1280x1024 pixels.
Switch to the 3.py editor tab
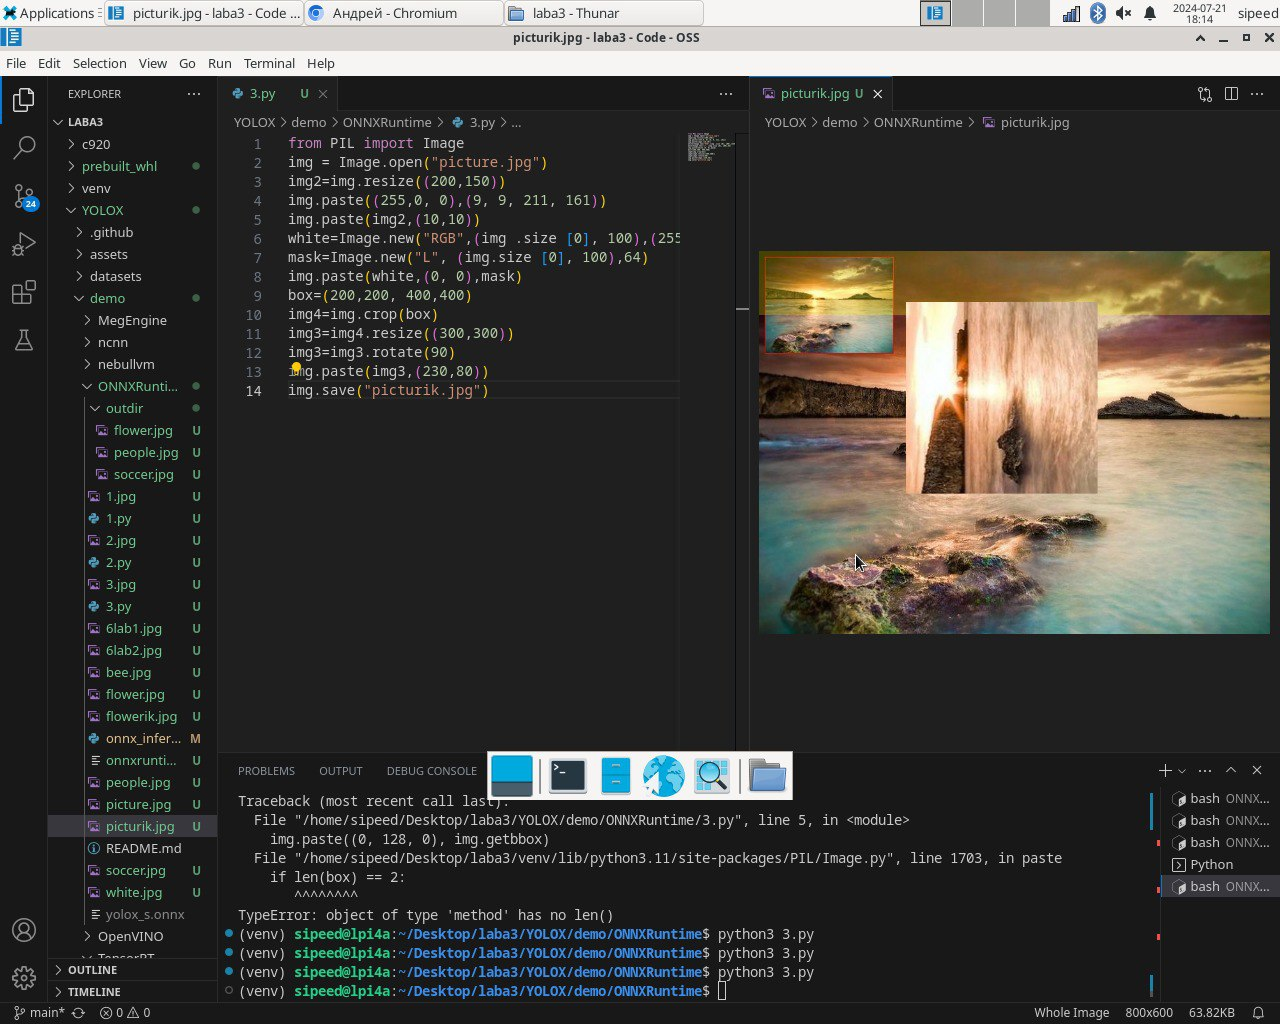tap(262, 93)
